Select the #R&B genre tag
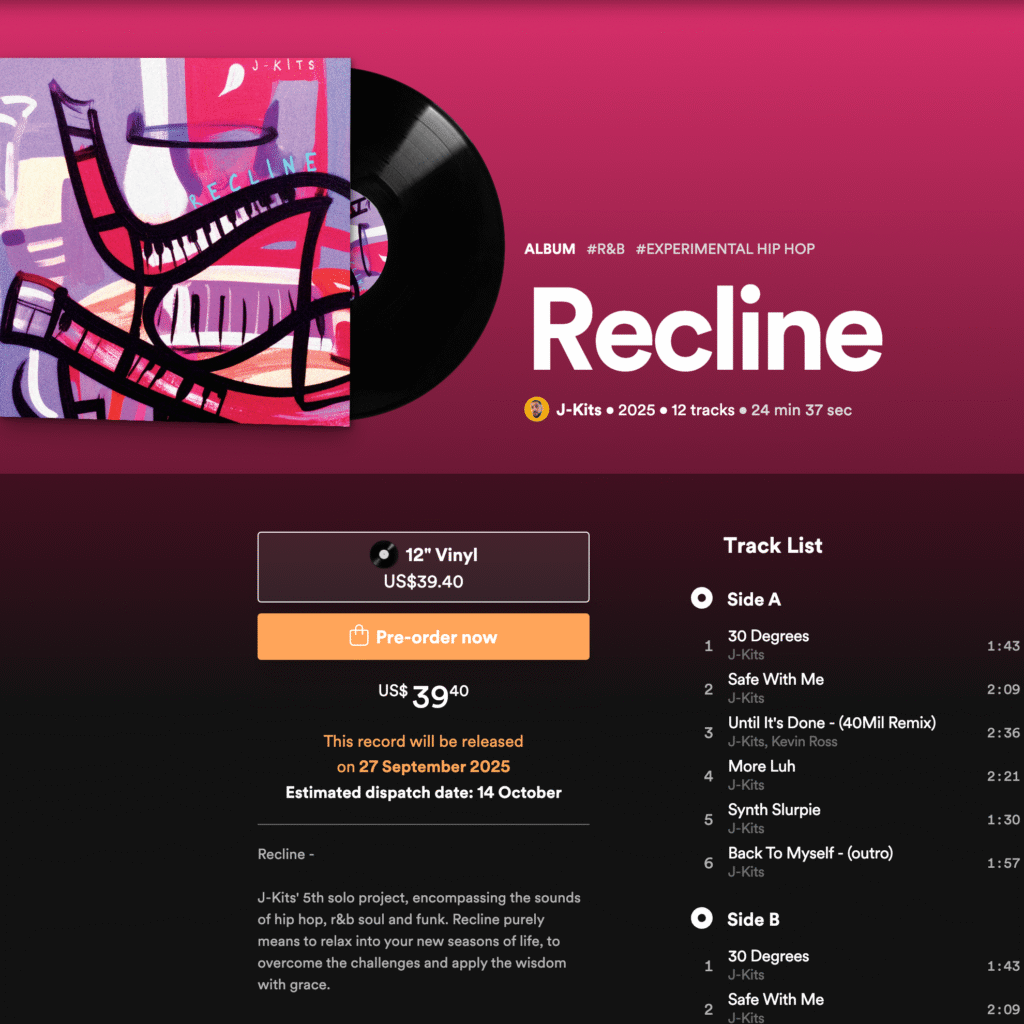Image resolution: width=1024 pixels, height=1024 pixels. 605,249
